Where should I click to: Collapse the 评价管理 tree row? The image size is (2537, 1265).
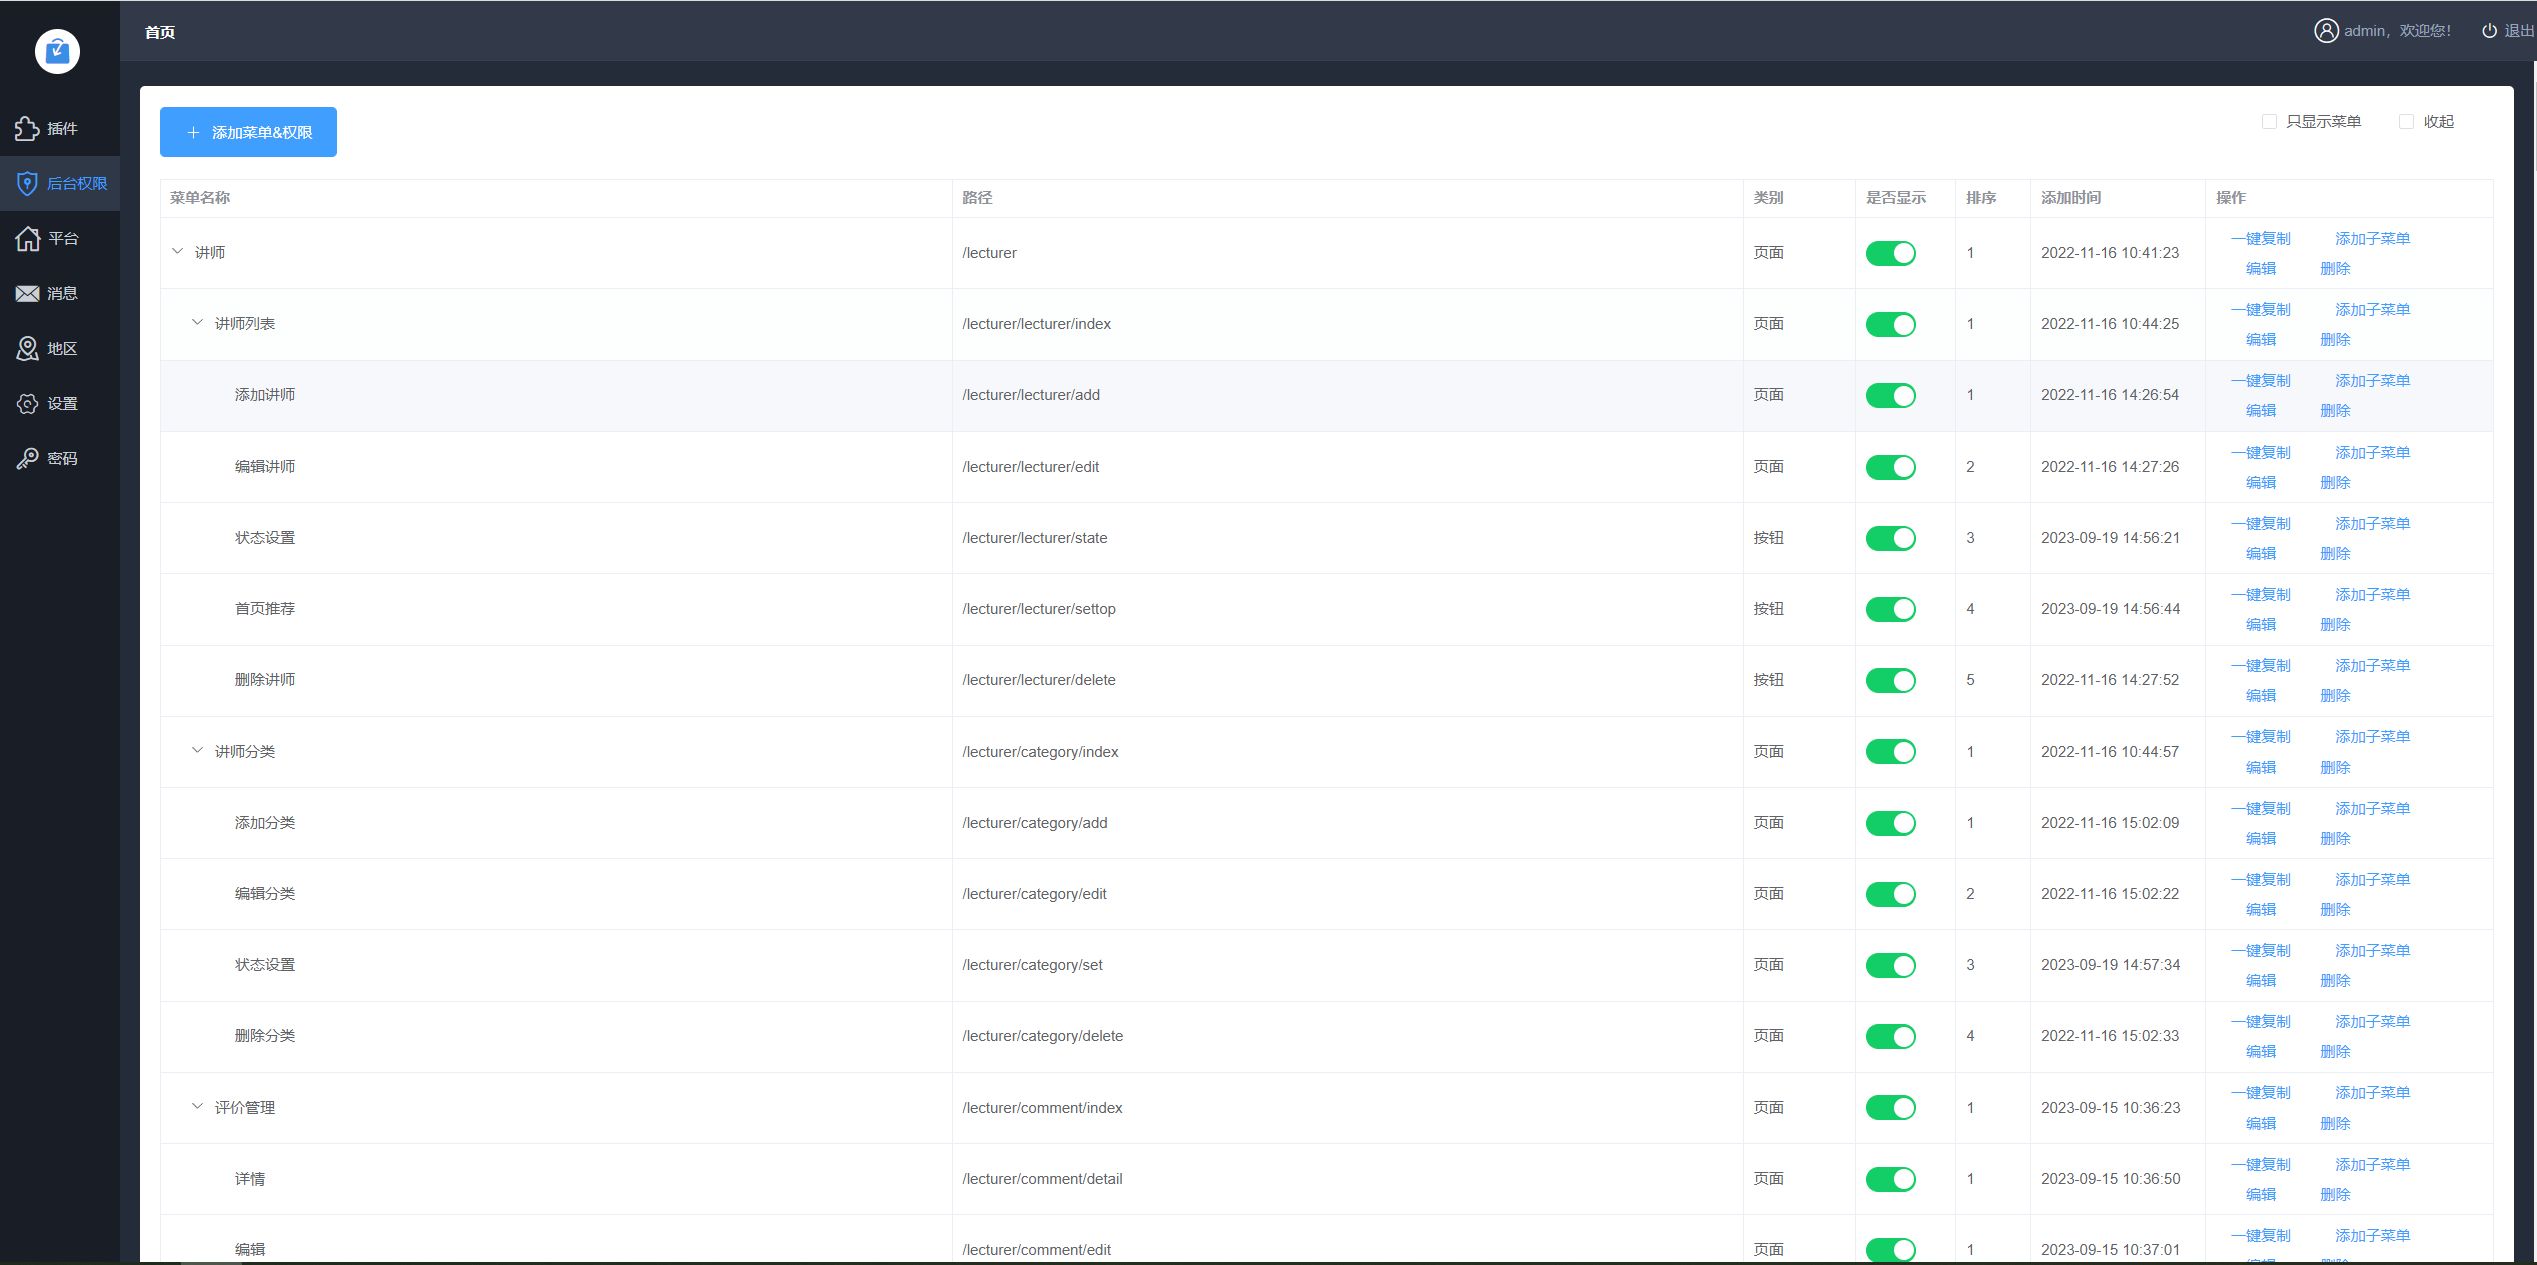[x=197, y=1107]
